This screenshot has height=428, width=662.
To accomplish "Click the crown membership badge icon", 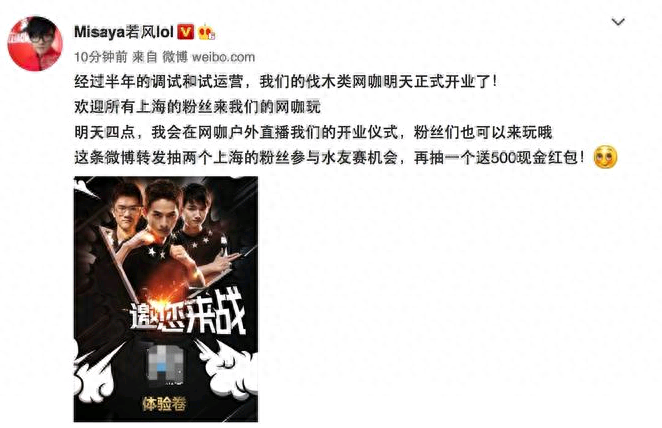I will 207,33.
